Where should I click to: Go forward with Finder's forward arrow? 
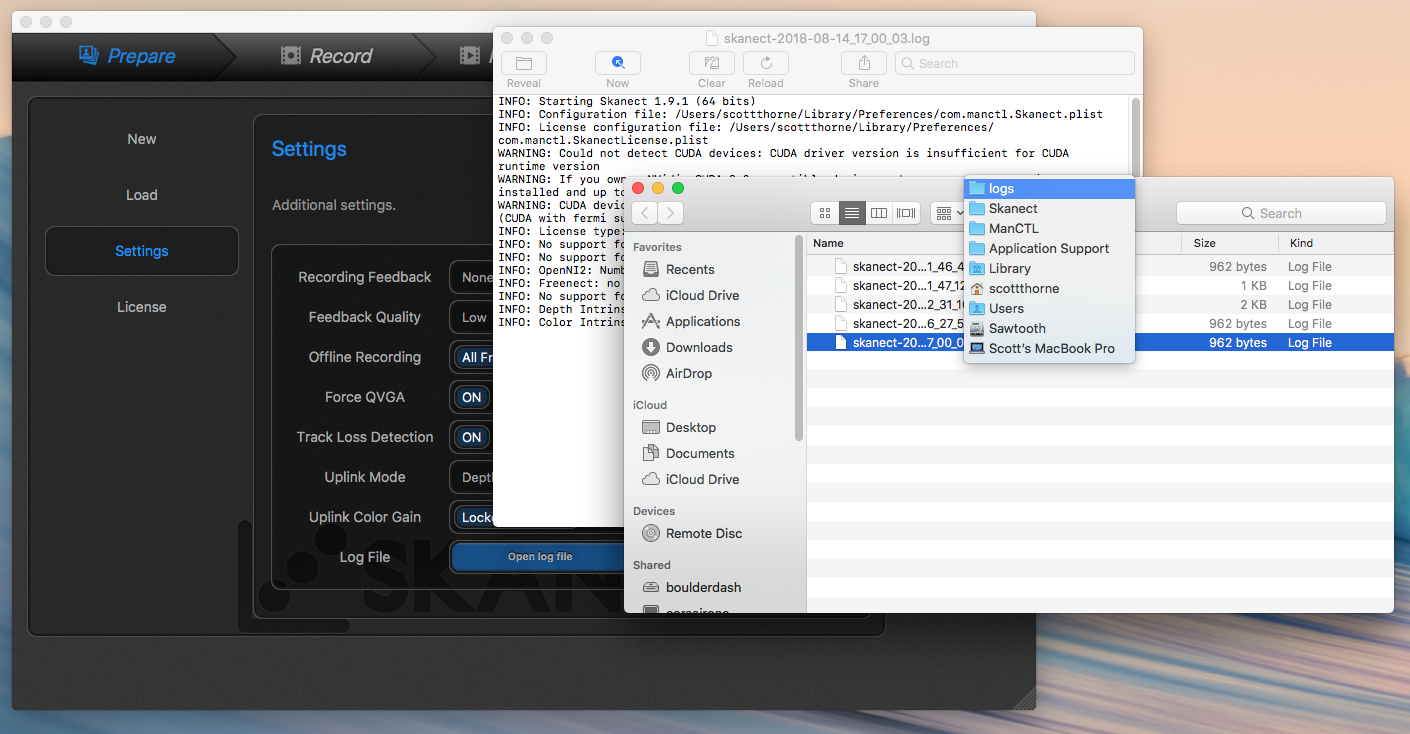pyautogui.click(x=670, y=212)
